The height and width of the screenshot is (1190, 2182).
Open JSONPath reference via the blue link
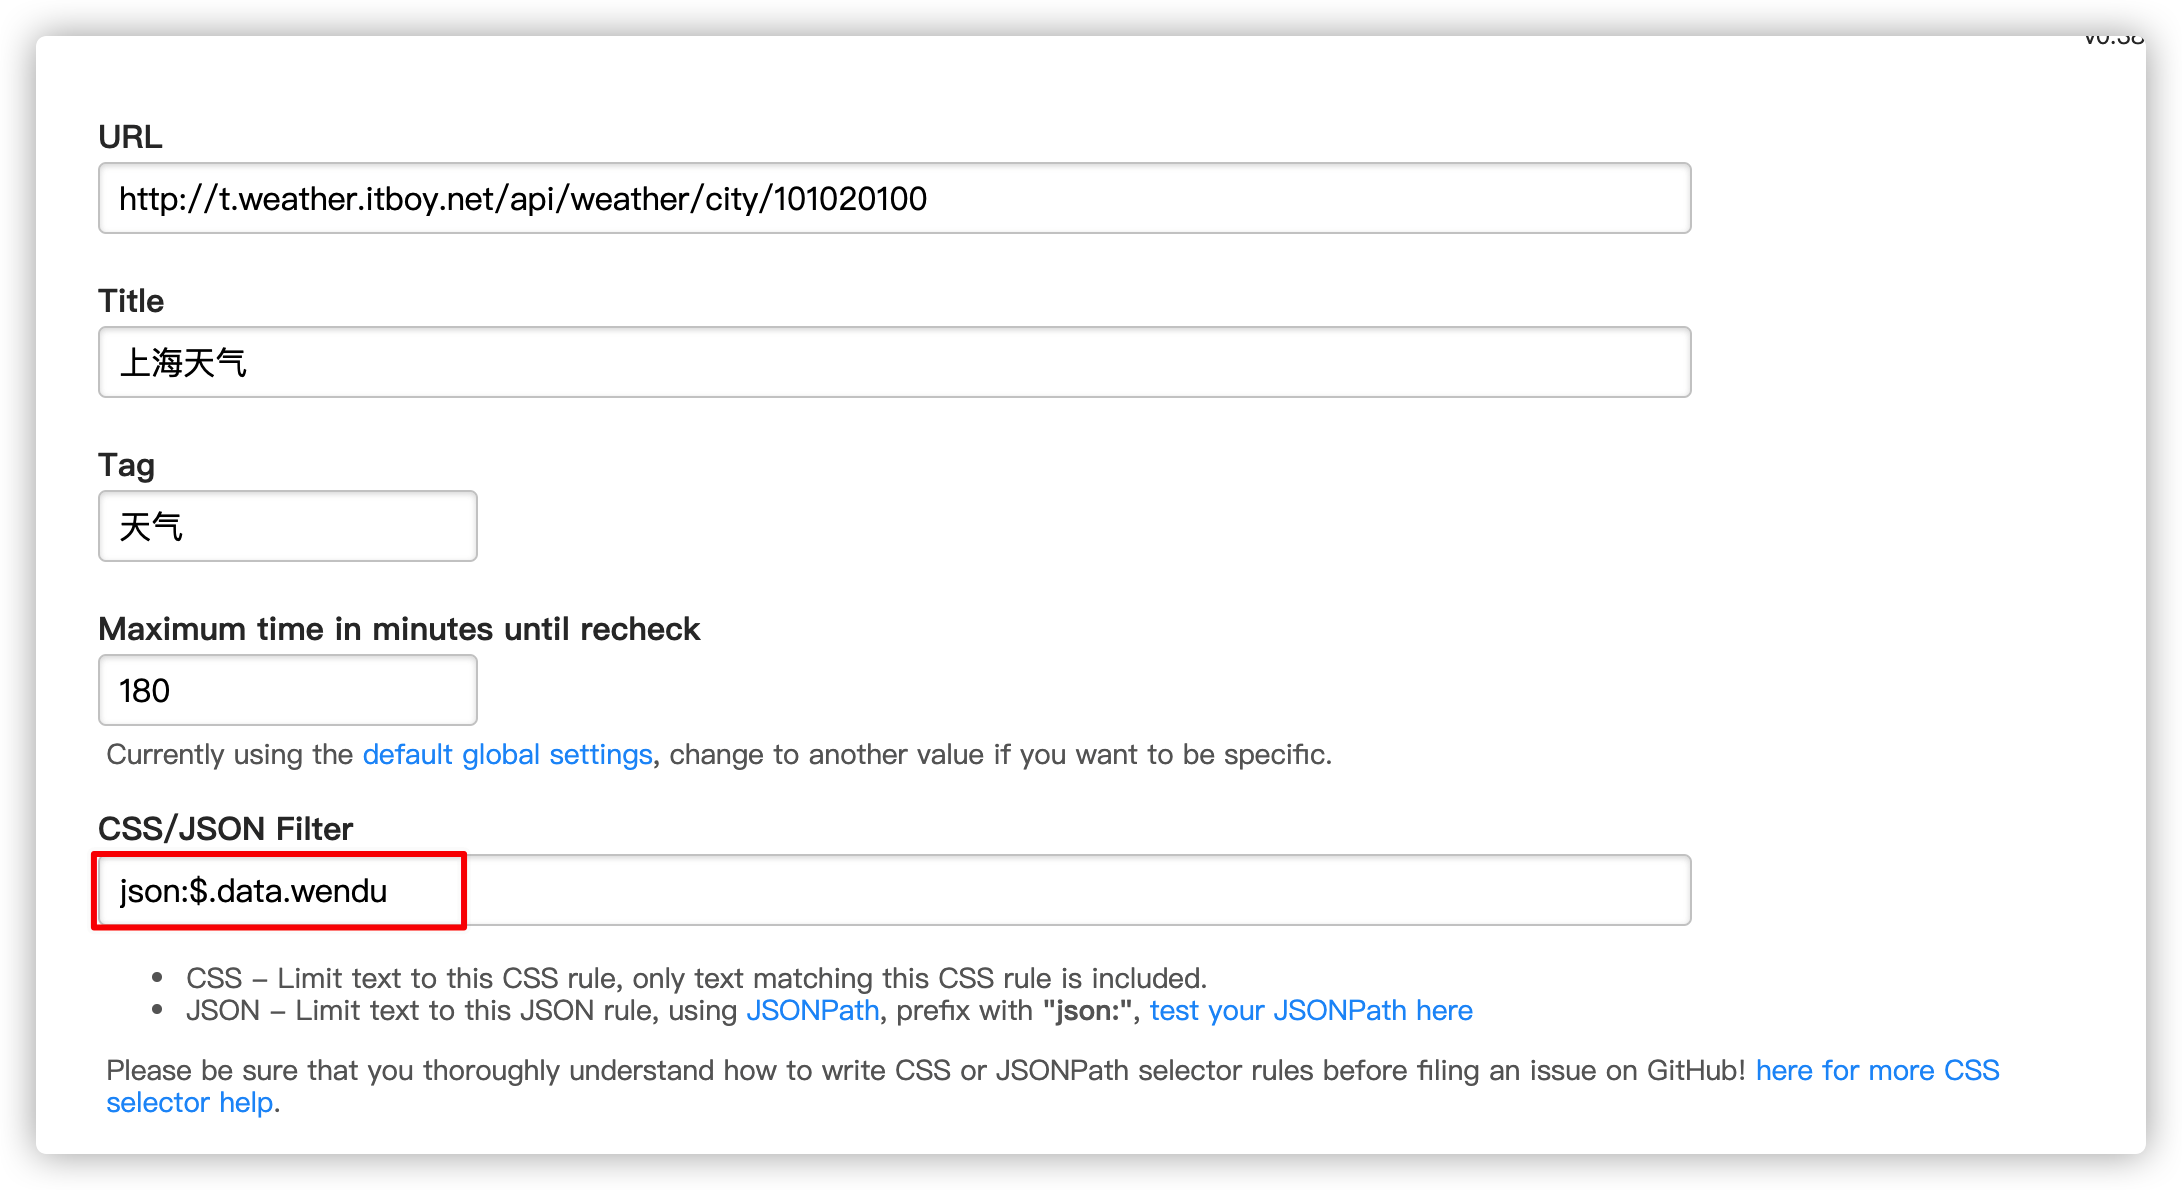point(812,1011)
